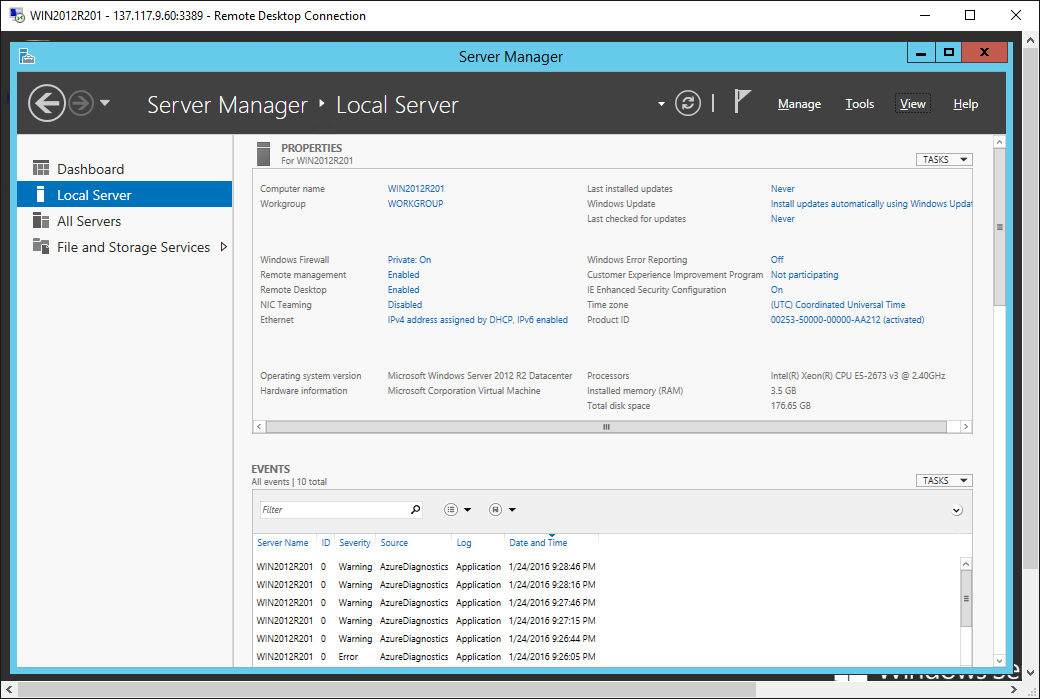The width and height of the screenshot is (1040, 699).
Task: Select the 9:27:46 PM warning event
Action: [x=426, y=603]
